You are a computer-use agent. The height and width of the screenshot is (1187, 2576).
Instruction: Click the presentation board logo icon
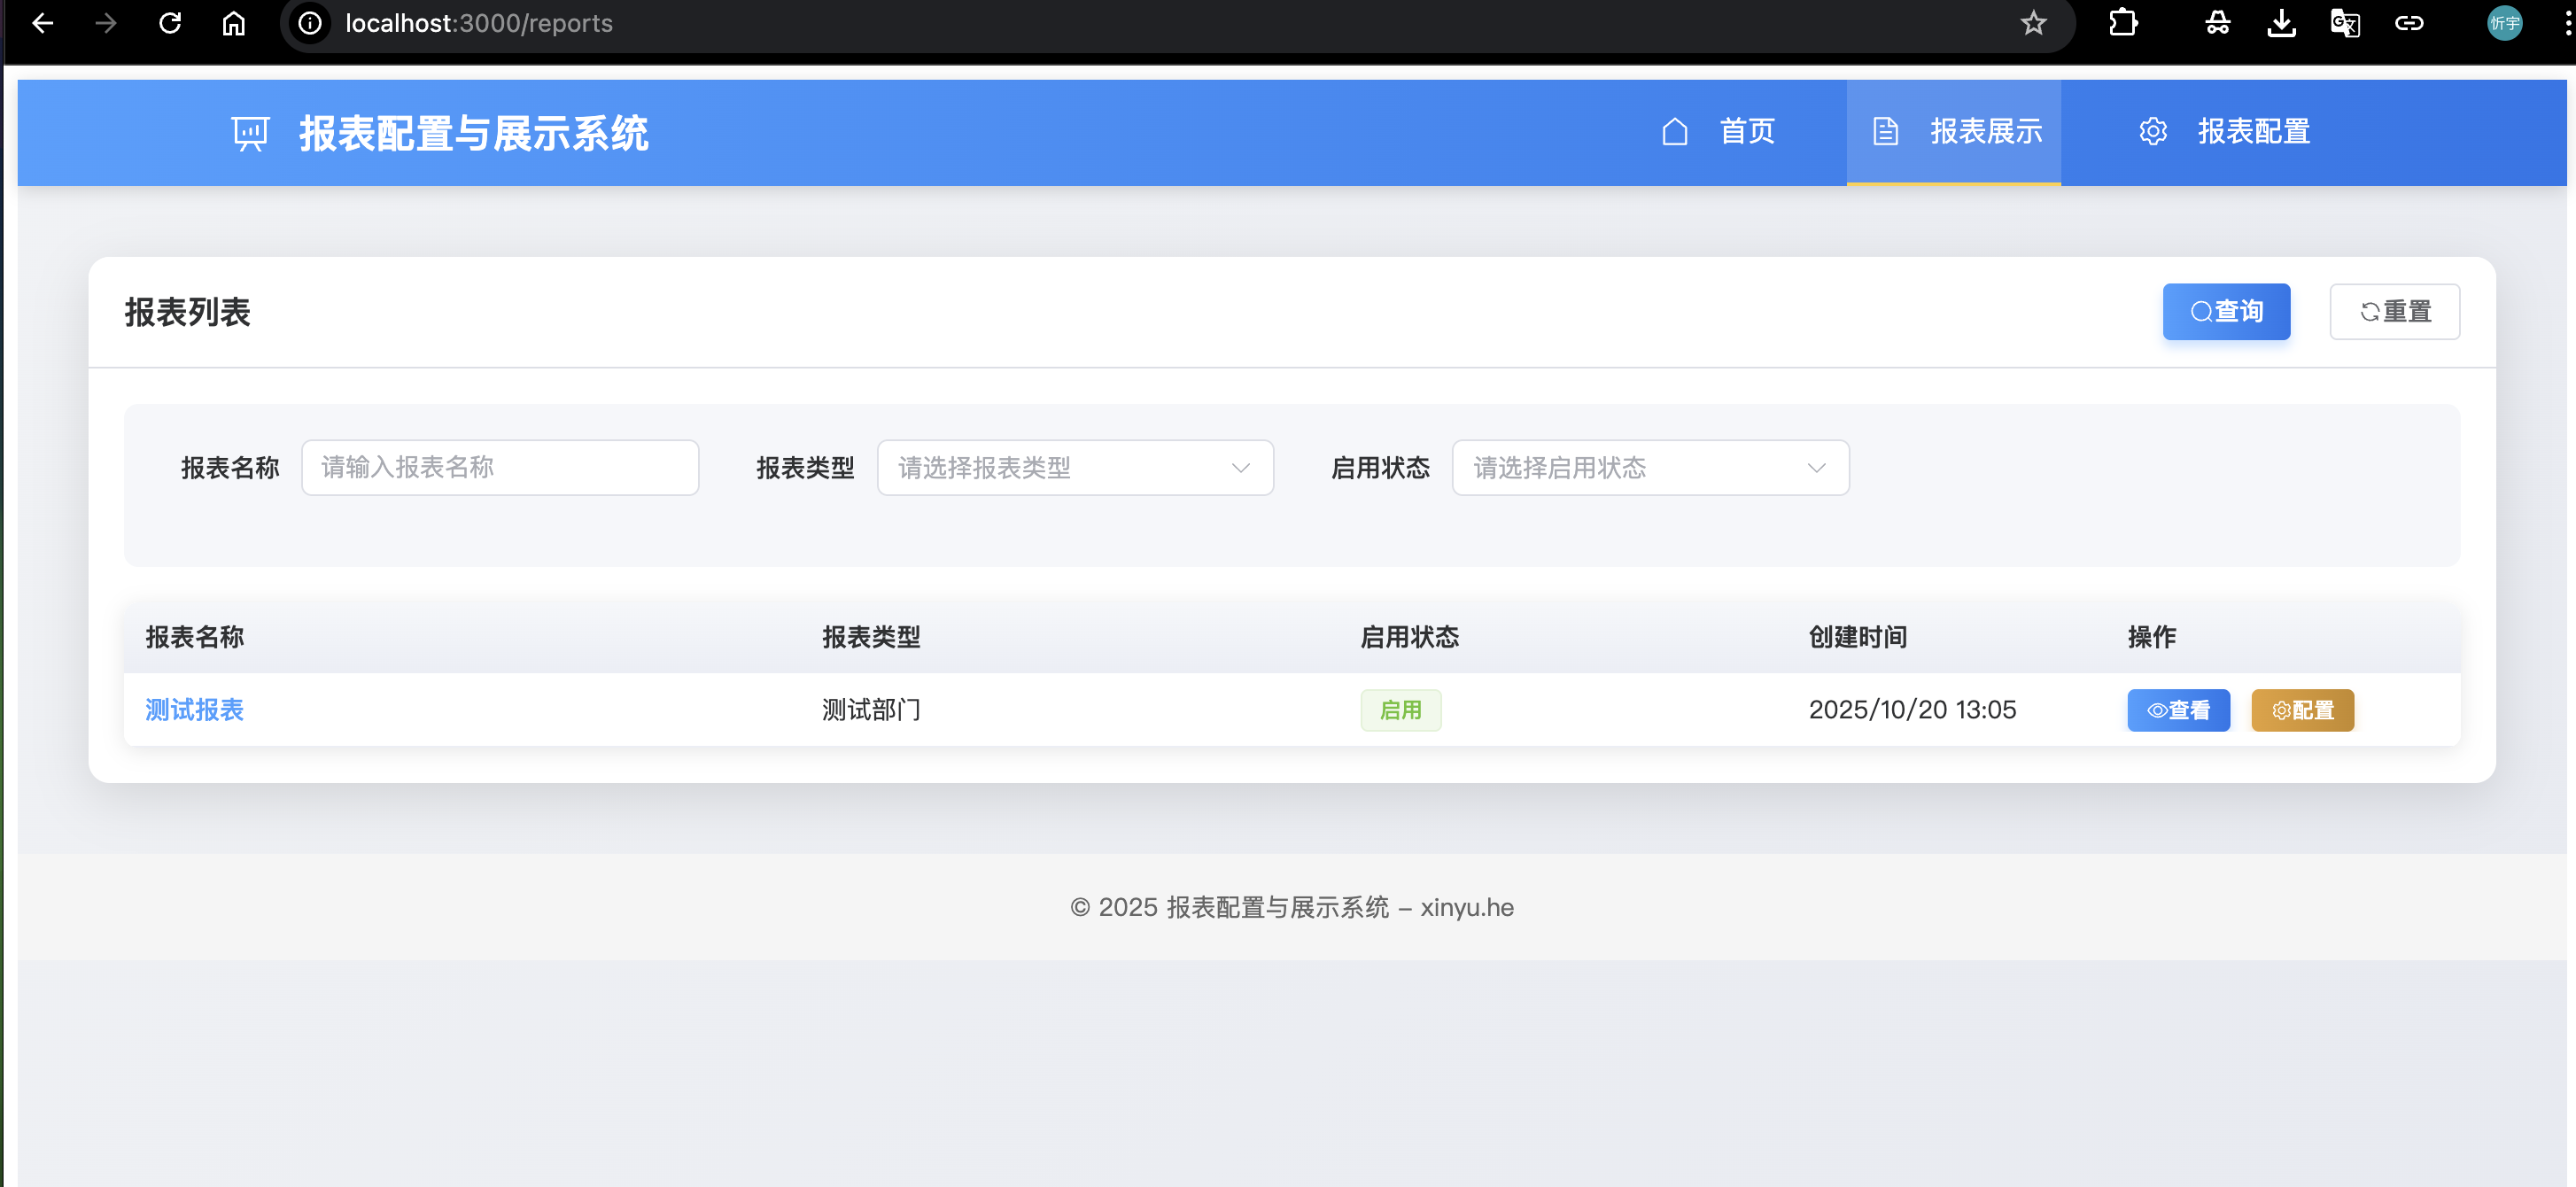pyautogui.click(x=250, y=133)
